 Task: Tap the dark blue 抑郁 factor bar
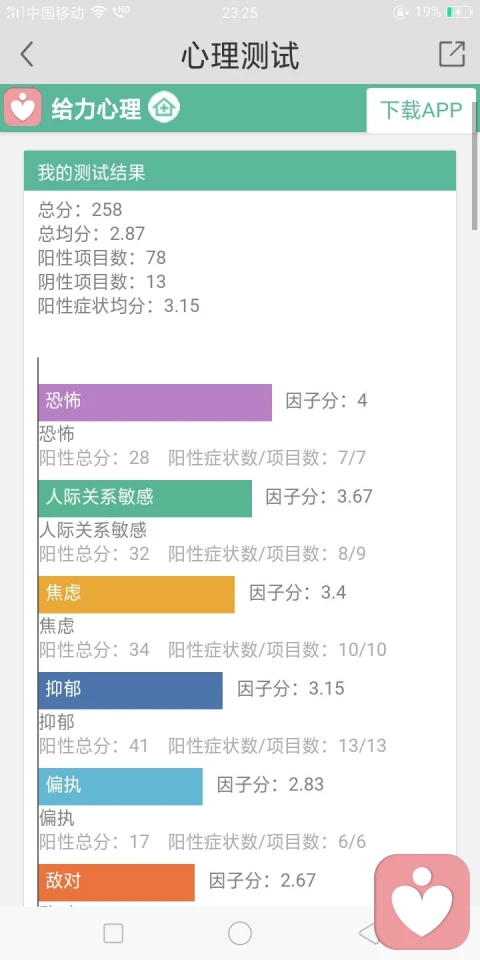[130, 691]
